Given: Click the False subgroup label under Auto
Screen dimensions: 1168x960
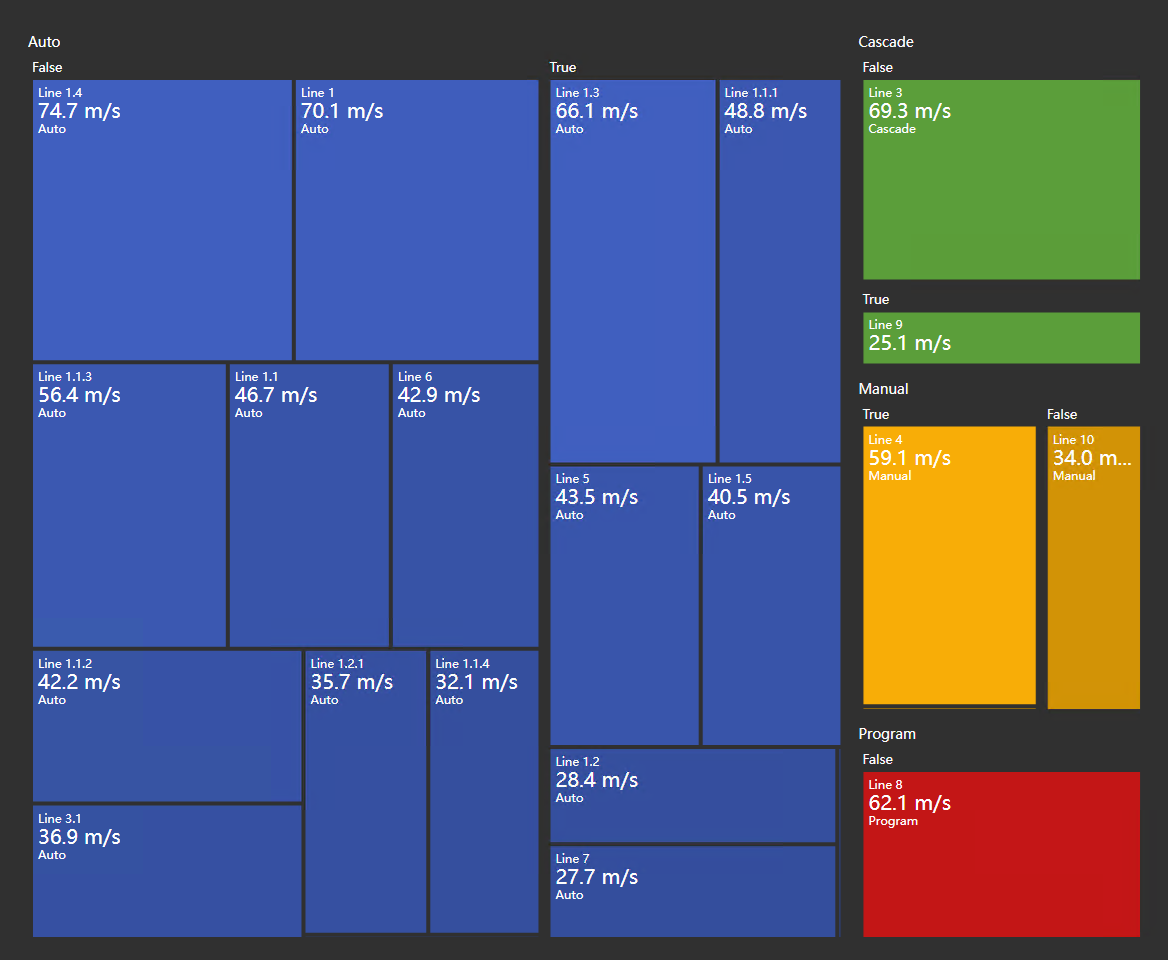Looking at the screenshot, I should pos(47,67).
